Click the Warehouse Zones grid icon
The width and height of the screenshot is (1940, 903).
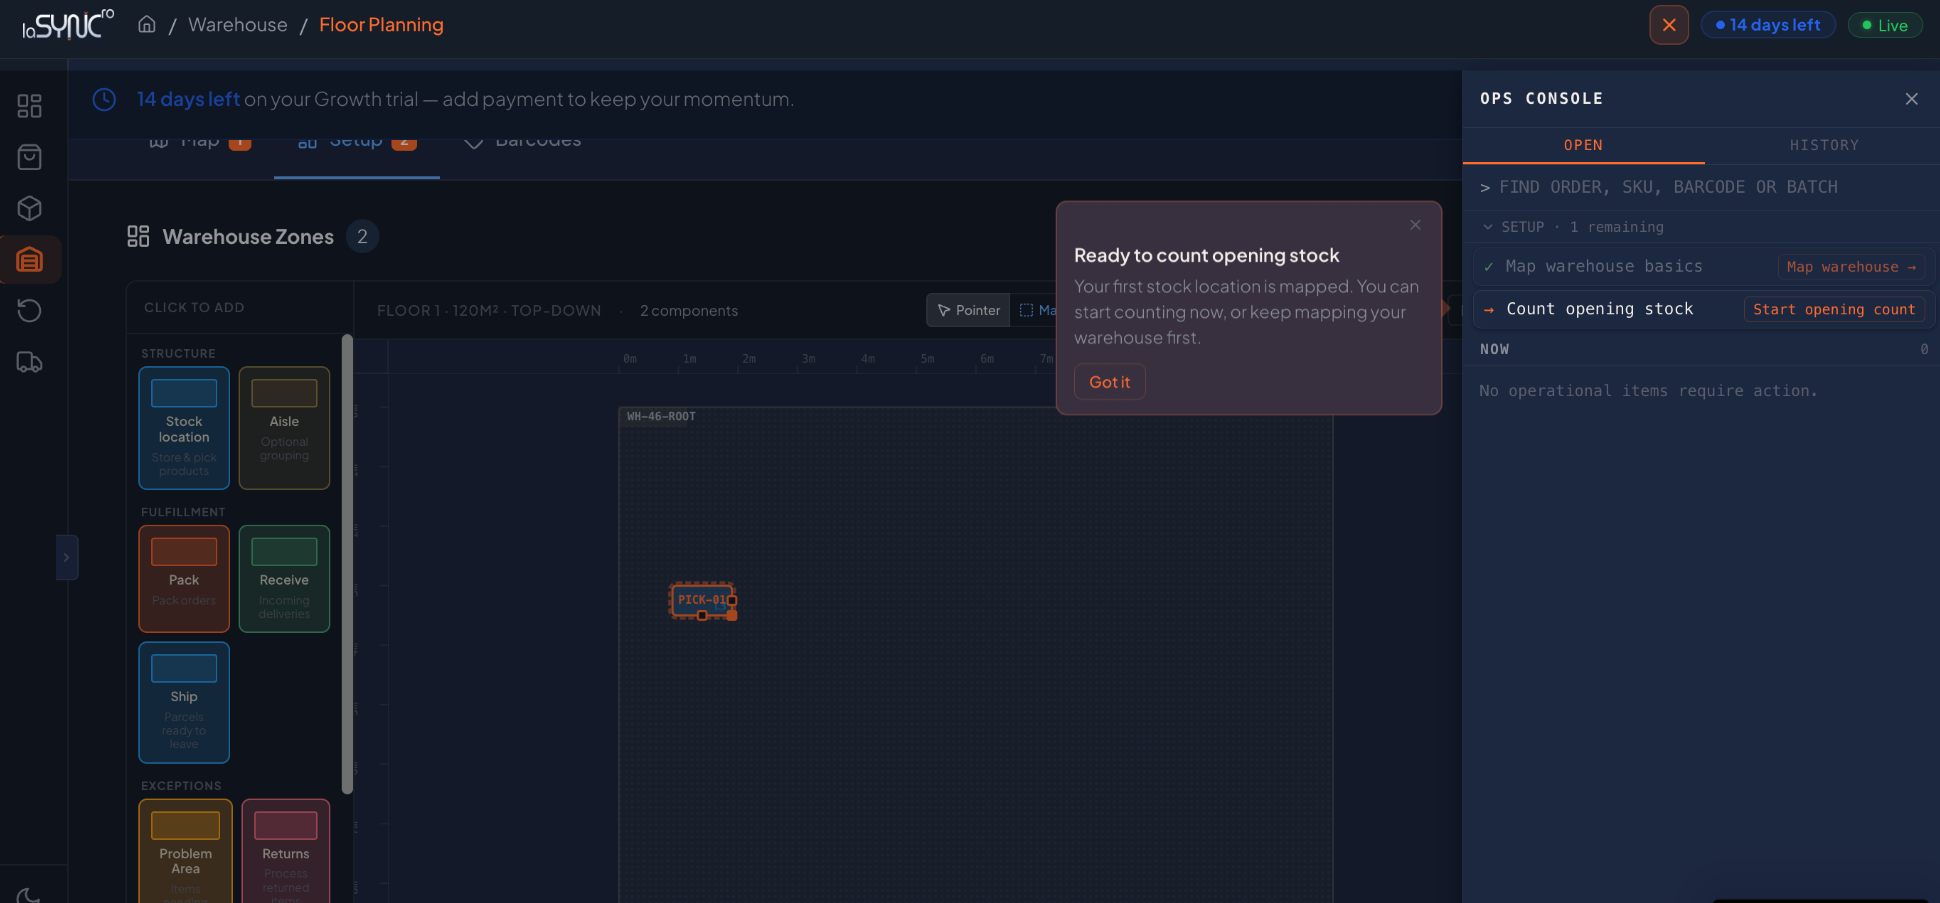[x=138, y=236]
